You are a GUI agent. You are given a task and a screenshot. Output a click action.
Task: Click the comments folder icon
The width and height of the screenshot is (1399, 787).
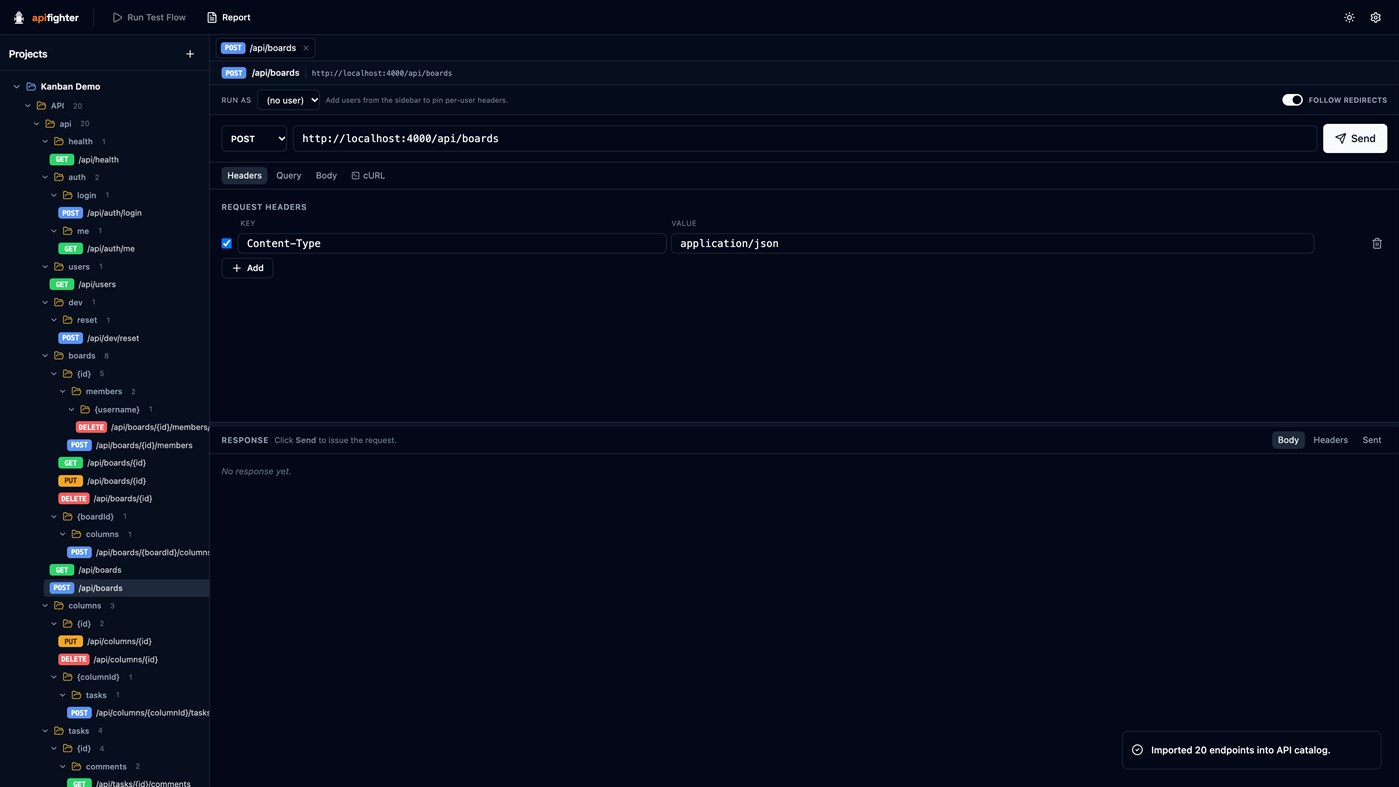click(76, 767)
